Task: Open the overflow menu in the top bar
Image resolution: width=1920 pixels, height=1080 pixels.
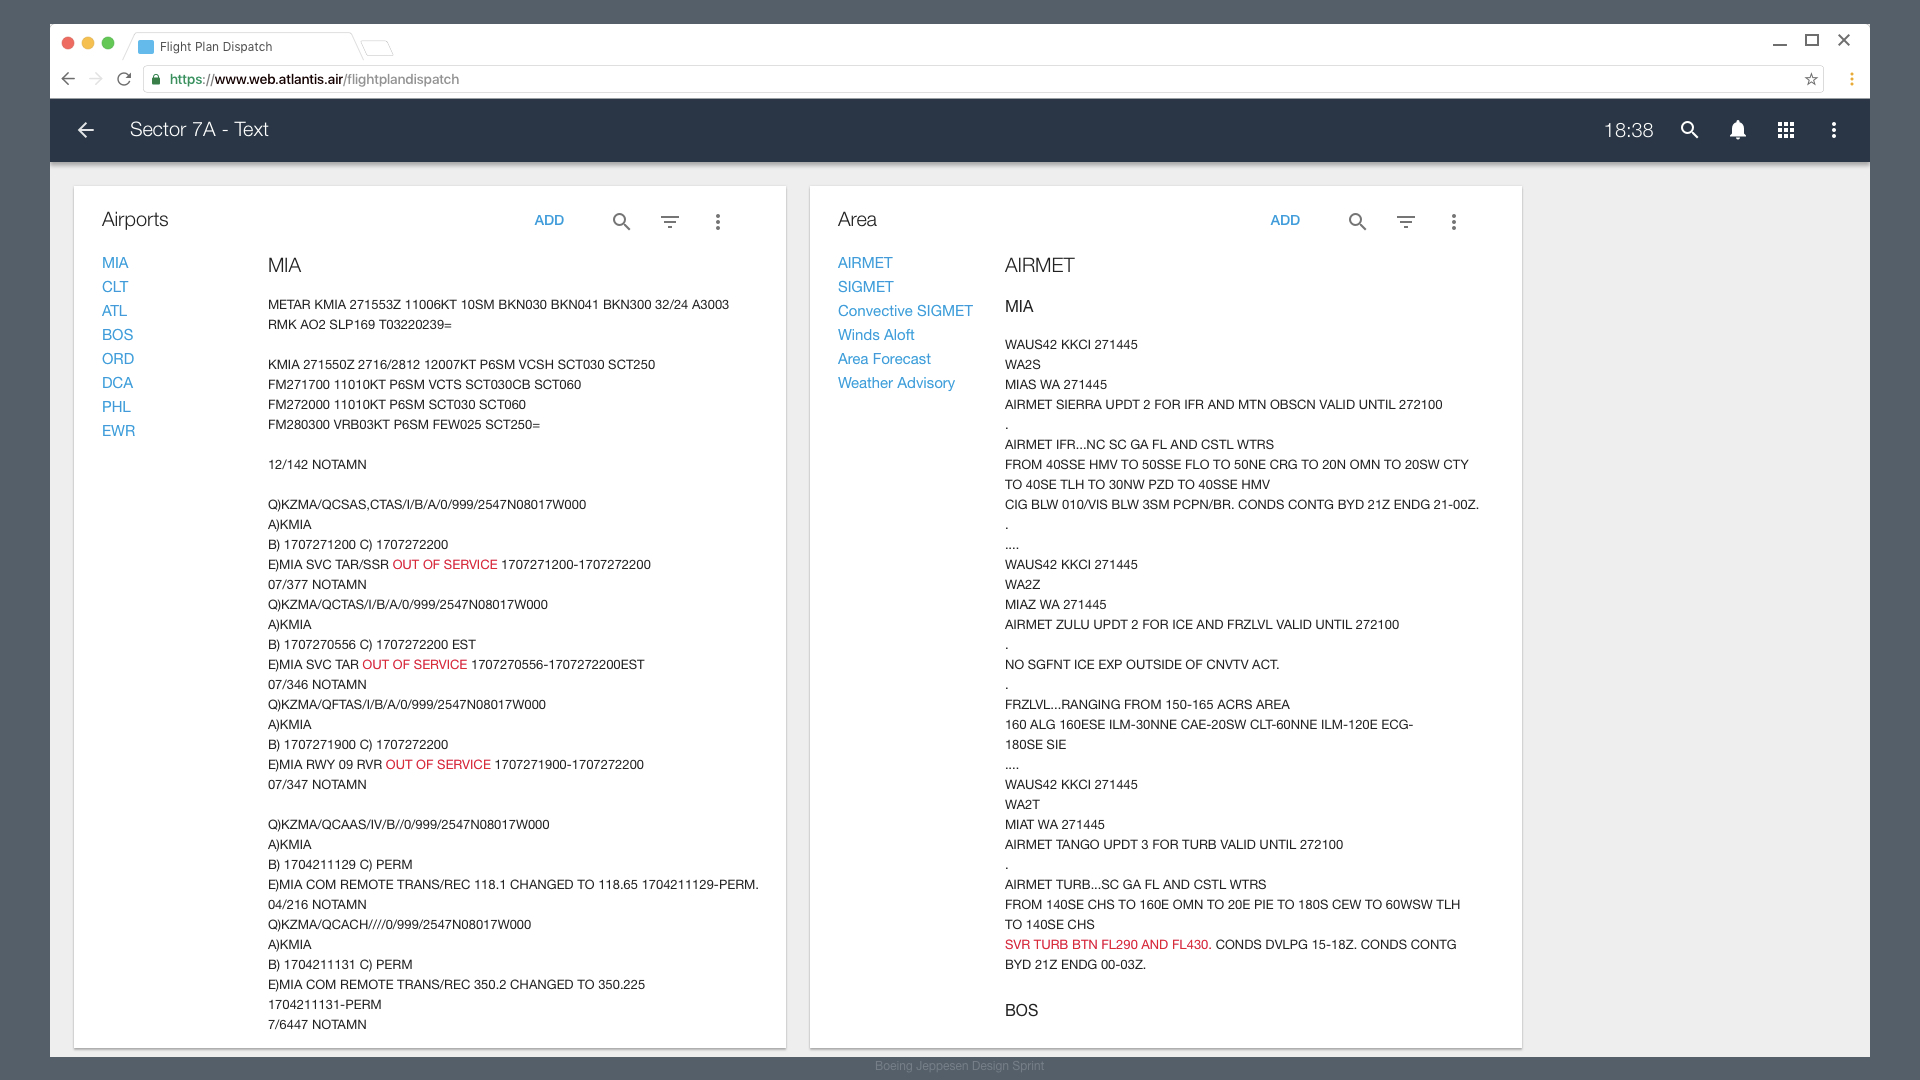Action: click(1834, 130)
